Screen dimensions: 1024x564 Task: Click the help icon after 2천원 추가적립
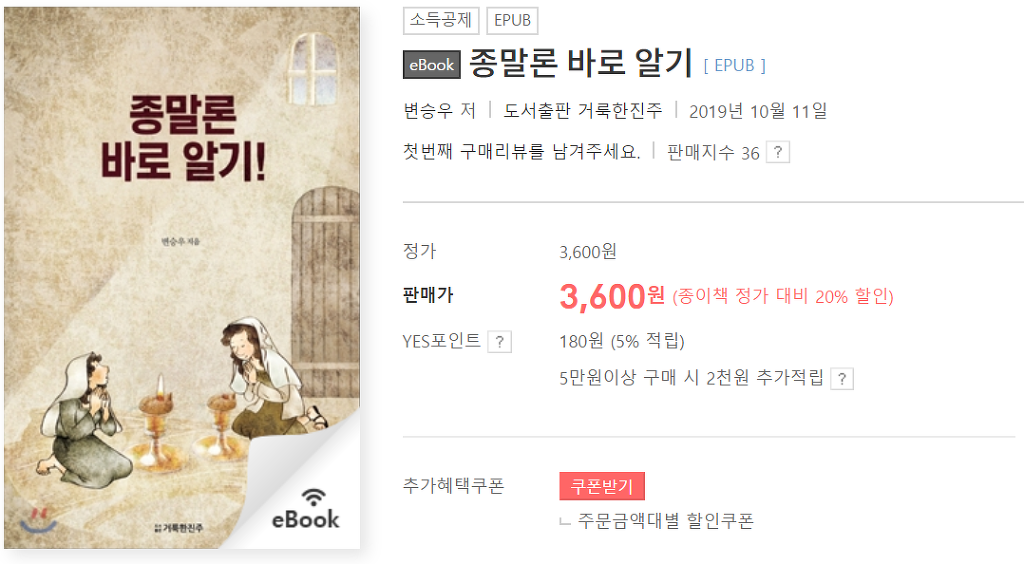click(x=842, y=379)
